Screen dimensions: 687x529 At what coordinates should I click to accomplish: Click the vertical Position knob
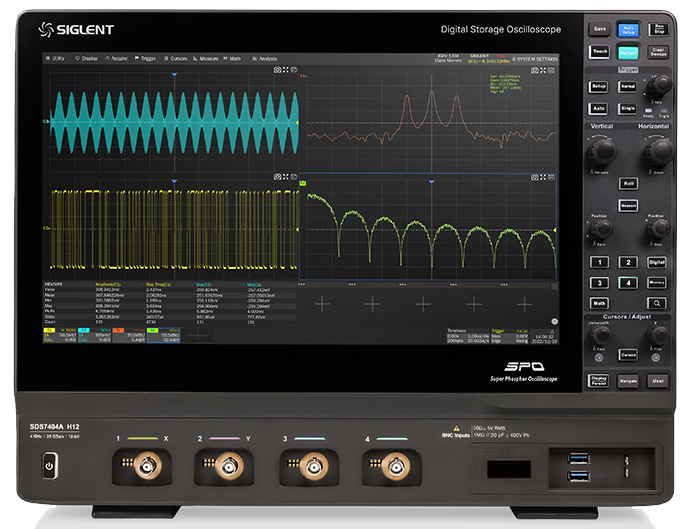pos(601,228)
